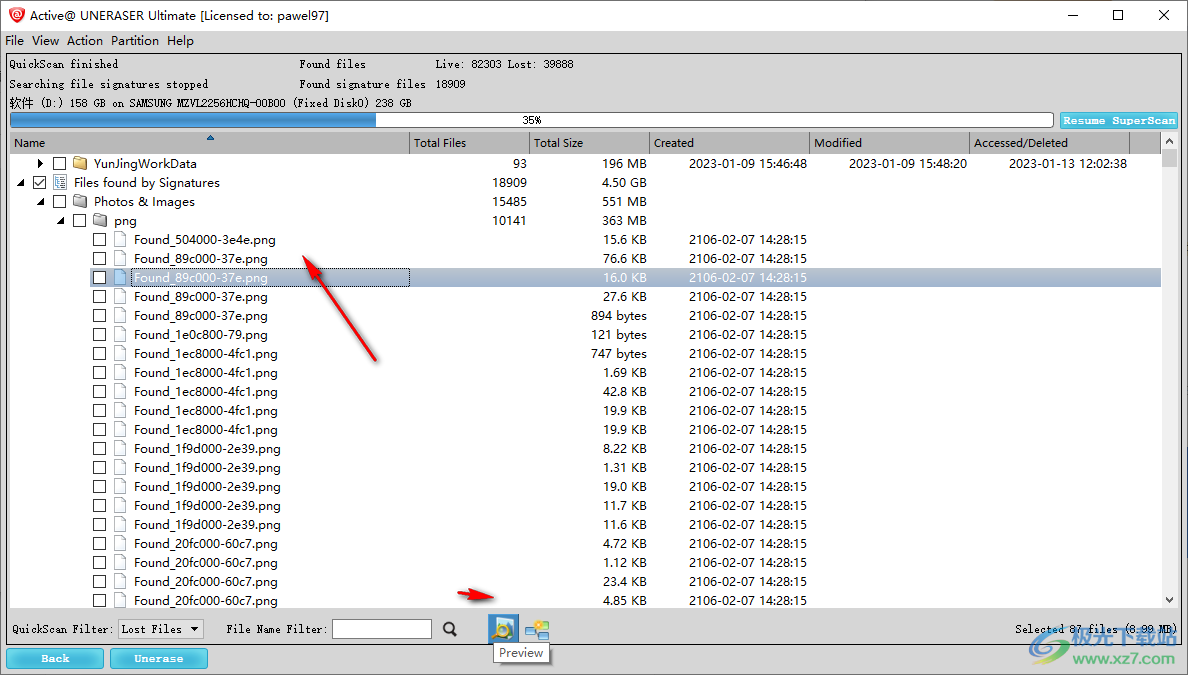The width and height of the screenshot is (1188, 675).
Task: Open the Action menu
Action: click(x=85, y=41)
